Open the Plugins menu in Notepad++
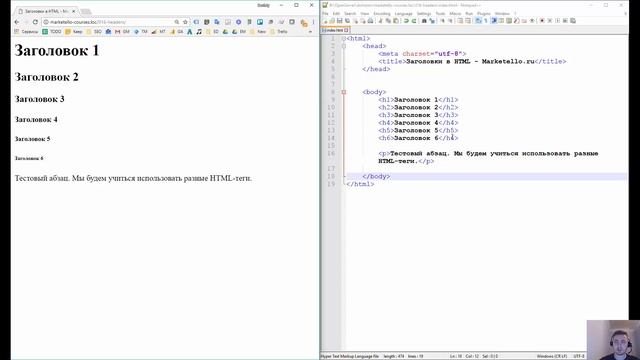The width and height of the screenshot is (640, 360). coord(484,13)
